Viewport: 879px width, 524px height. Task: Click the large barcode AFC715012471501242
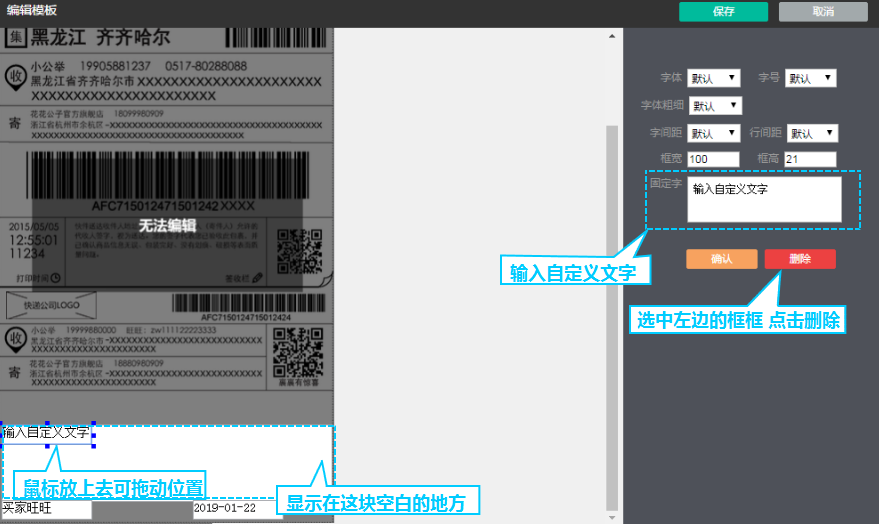pos(168,174)
